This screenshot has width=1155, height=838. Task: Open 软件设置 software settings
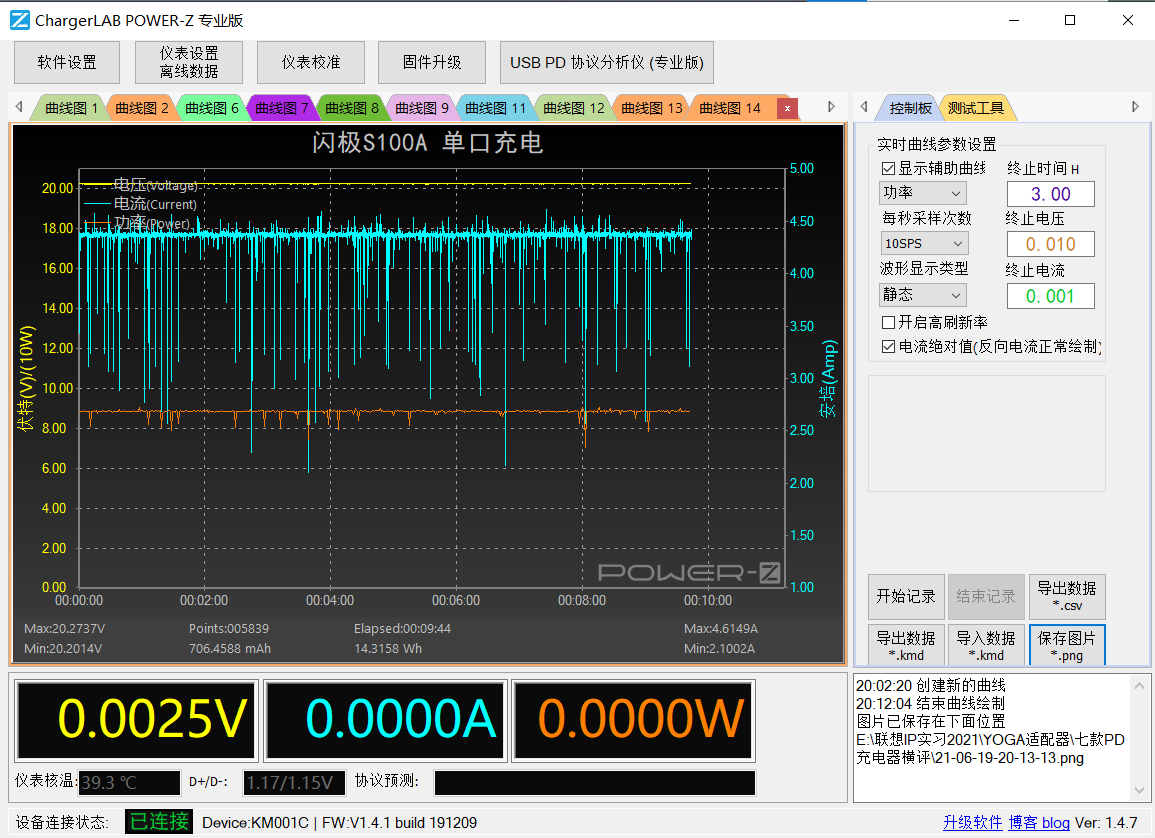coord(67,63)
